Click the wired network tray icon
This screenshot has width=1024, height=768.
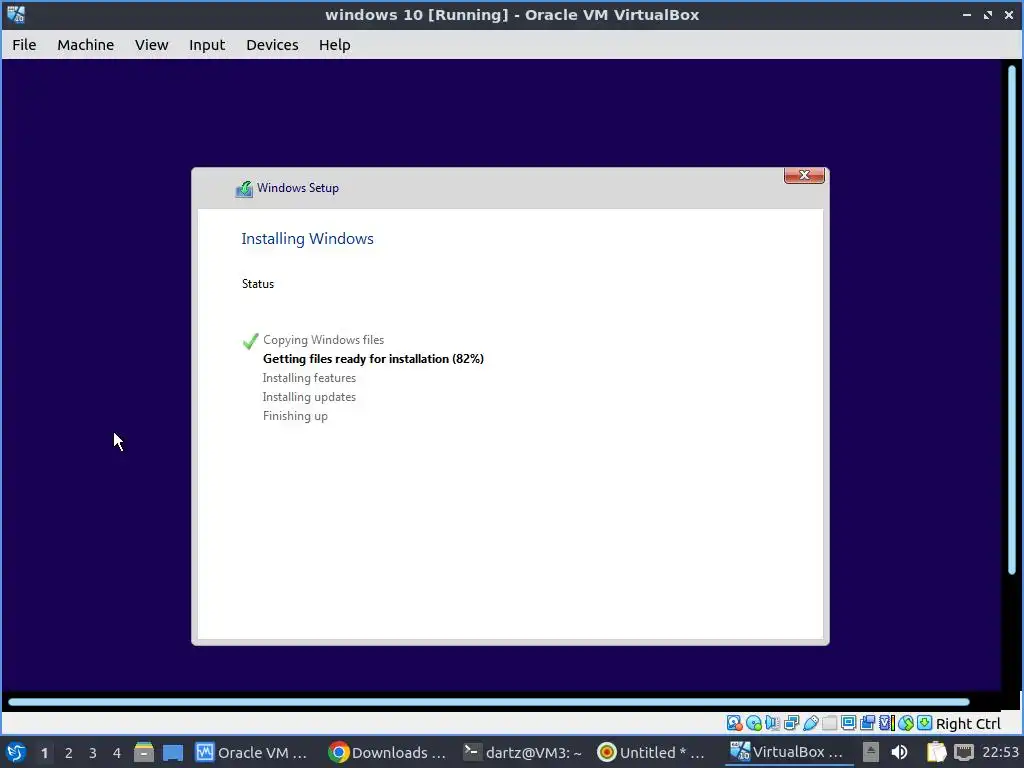click(x=964, y=752)
